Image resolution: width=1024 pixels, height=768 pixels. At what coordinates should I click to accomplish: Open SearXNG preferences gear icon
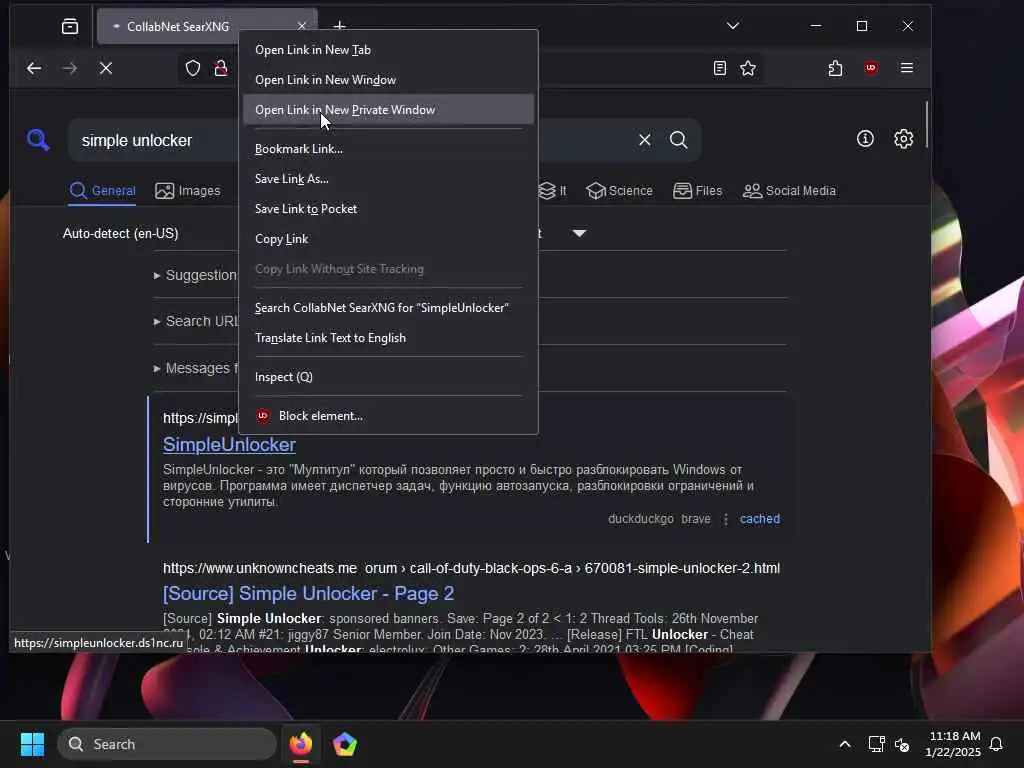click(903, 138)
